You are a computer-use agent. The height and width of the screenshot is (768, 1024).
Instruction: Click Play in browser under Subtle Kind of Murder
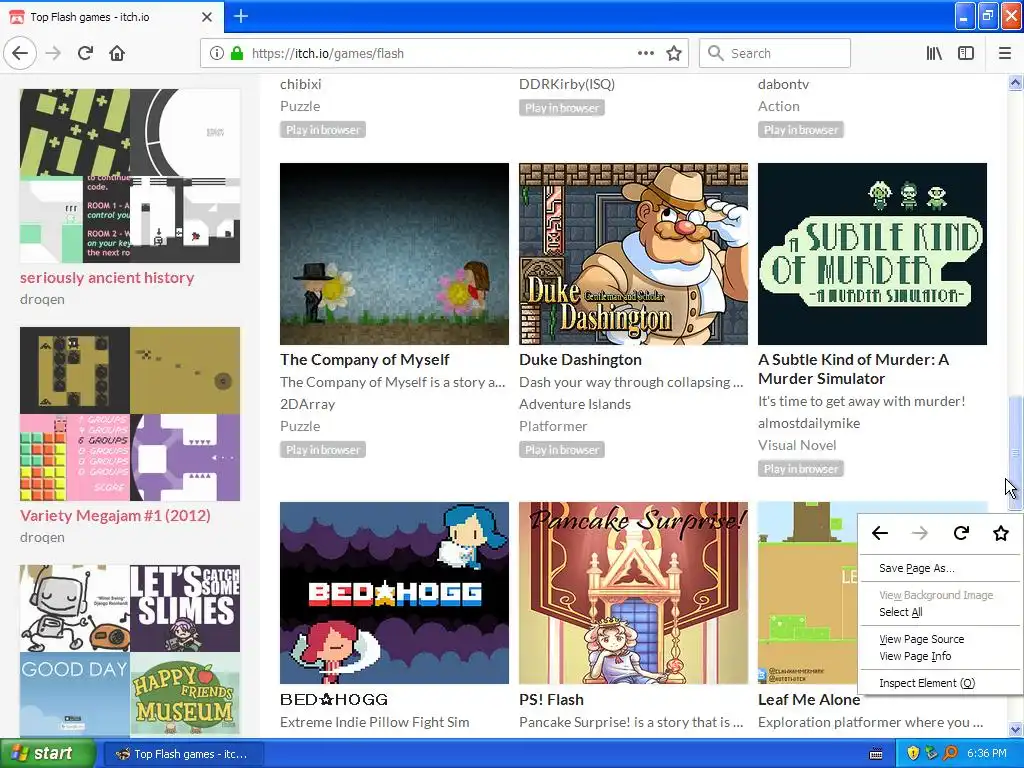coord(801,469)
